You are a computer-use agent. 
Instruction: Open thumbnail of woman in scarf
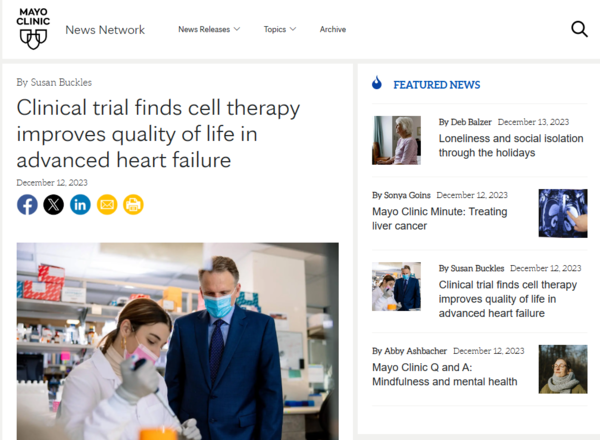(563, 369)
